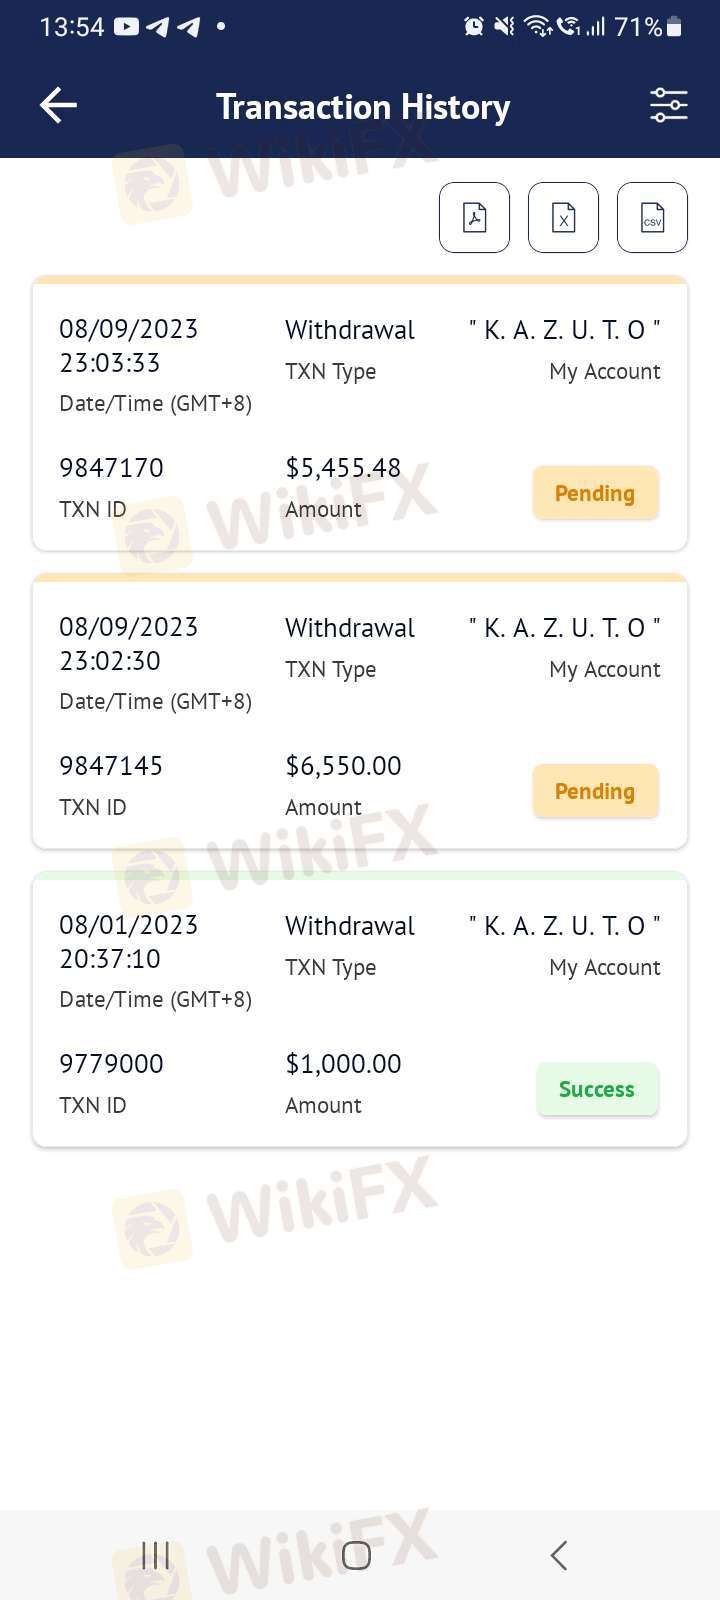Screen dimensions: 720x1600
Task: Tap K.A.Z.U.T.O account name in first card
Action: (564, 330)
